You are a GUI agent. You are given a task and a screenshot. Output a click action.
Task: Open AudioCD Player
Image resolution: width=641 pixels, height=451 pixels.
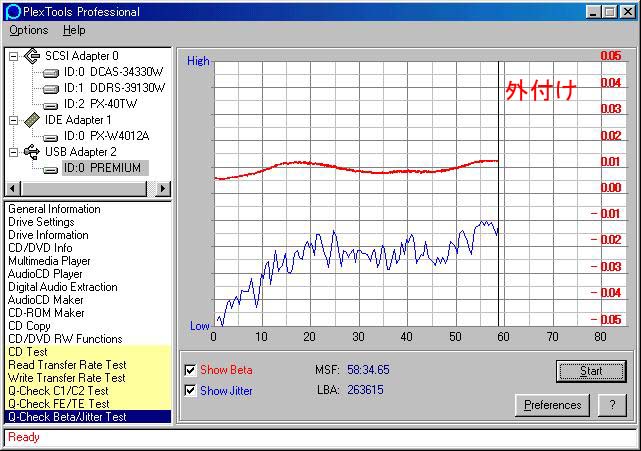tap(45, 274)
